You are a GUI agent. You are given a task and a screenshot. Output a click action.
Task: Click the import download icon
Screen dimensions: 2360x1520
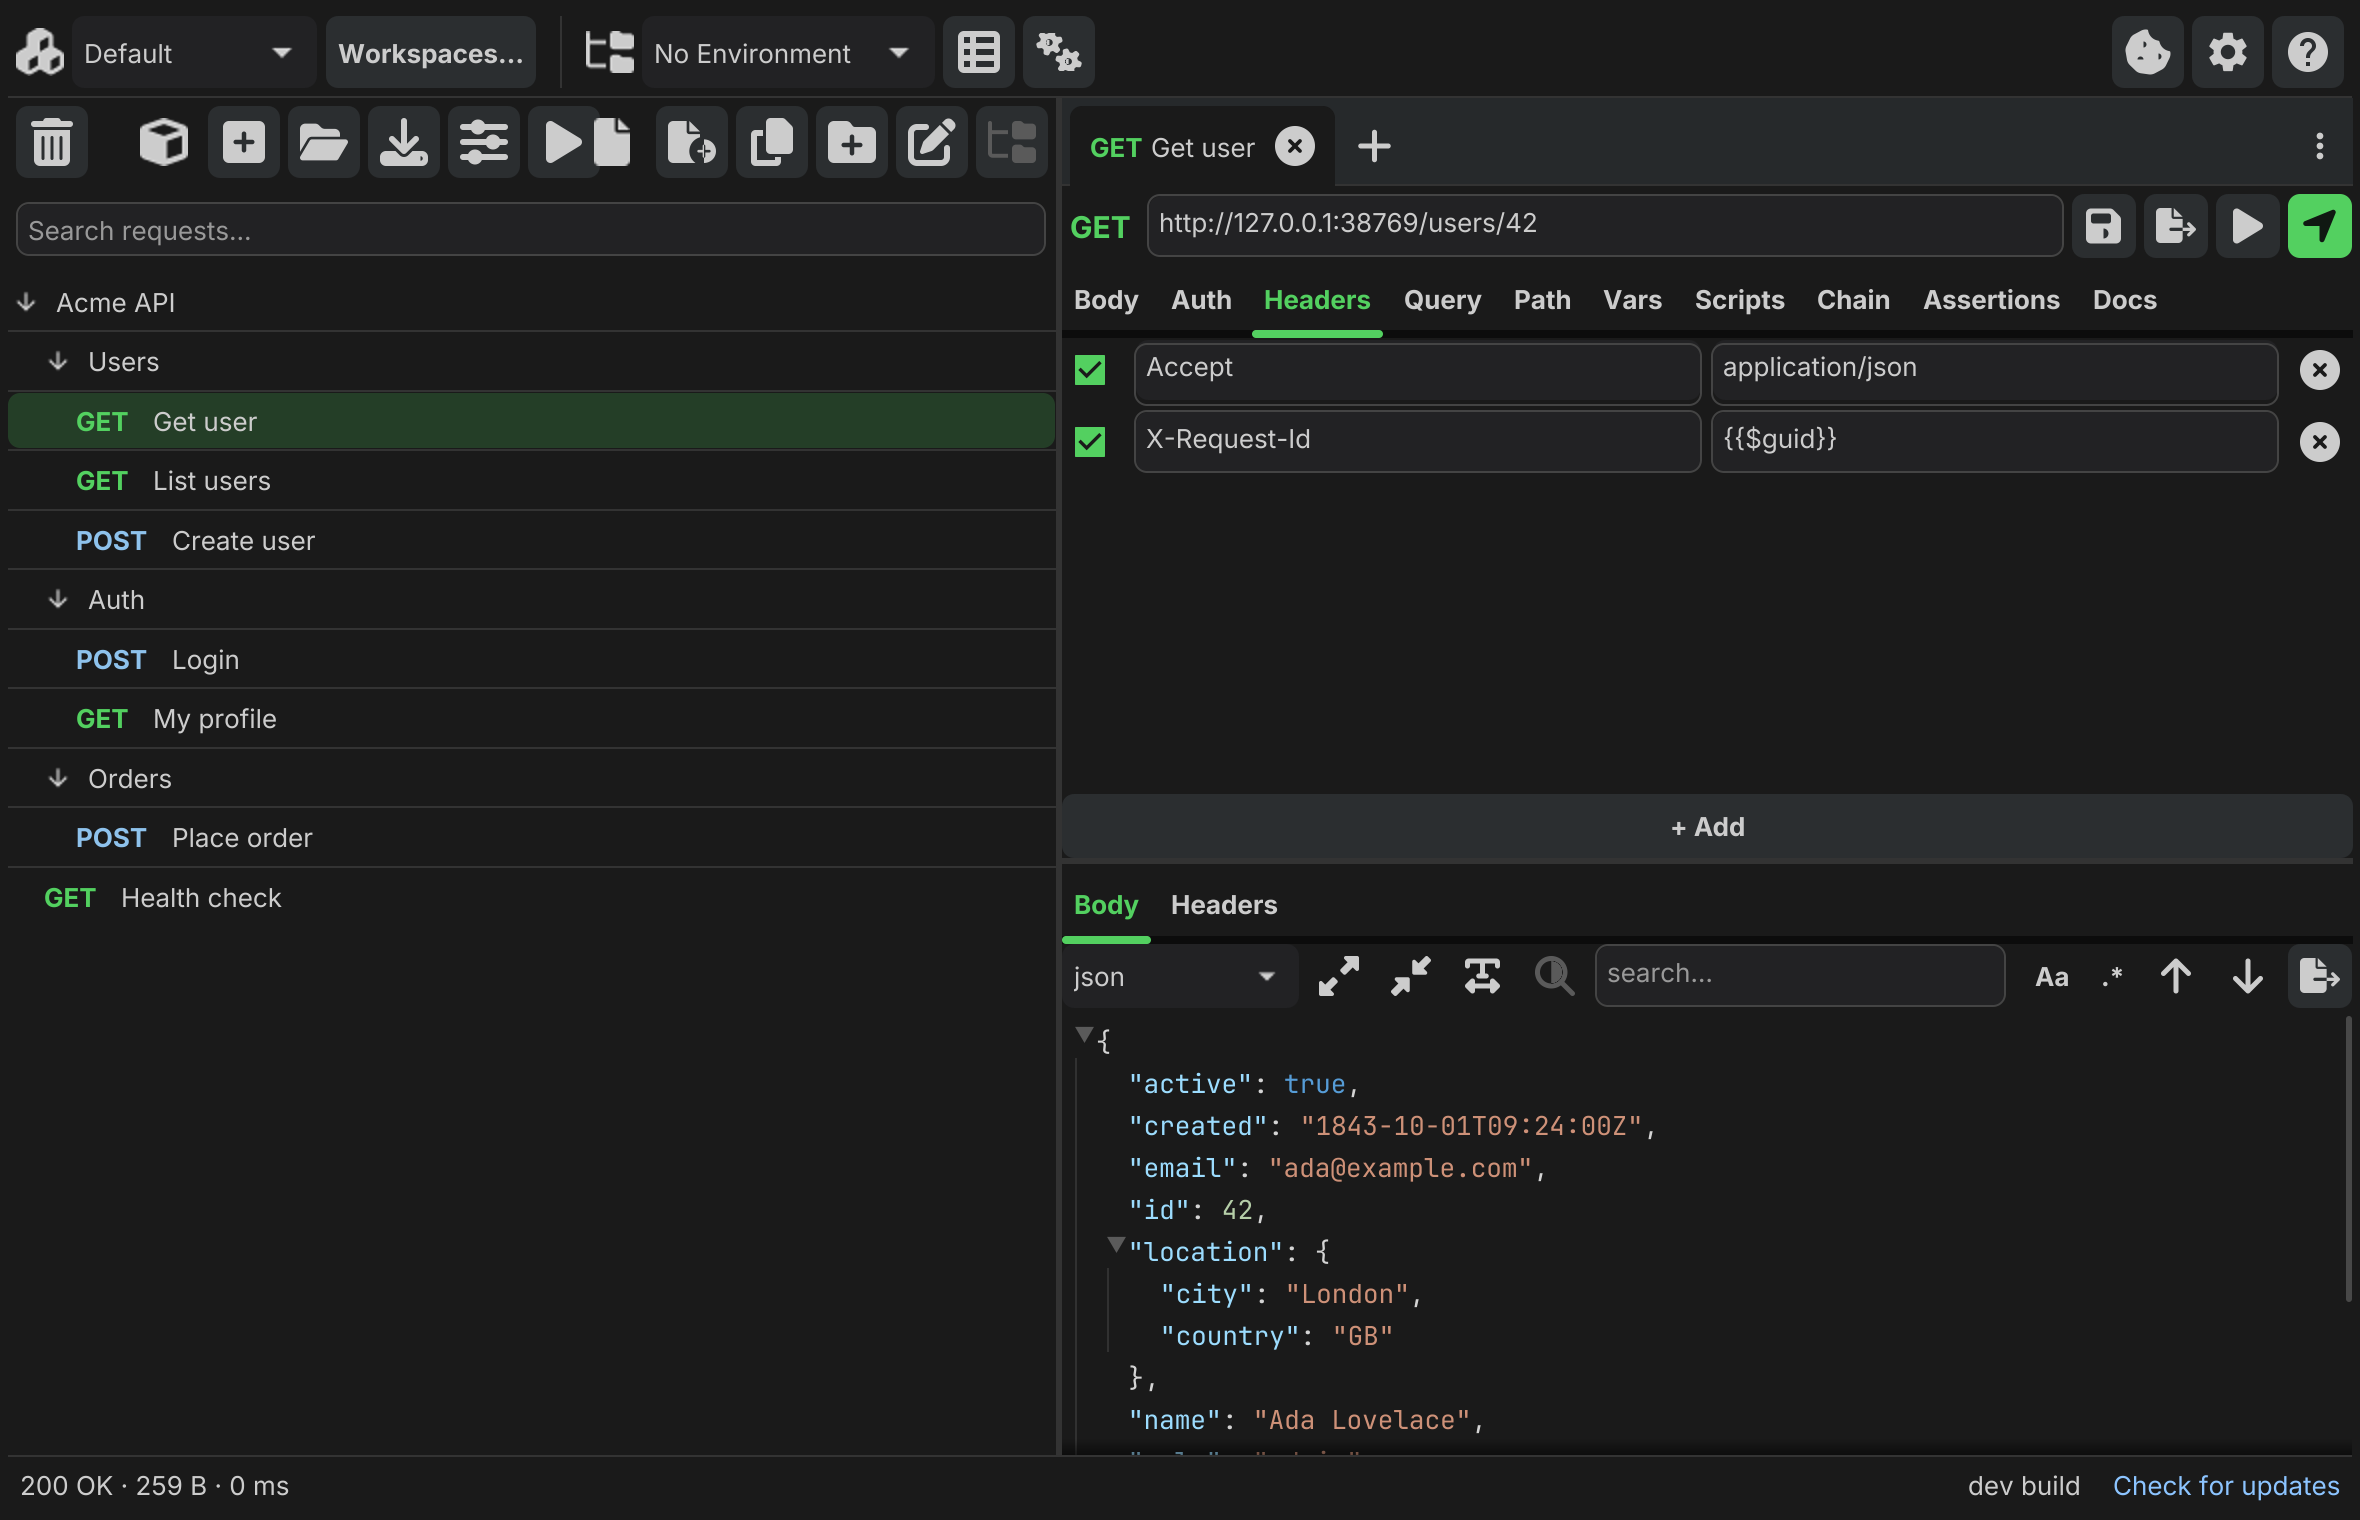[403, 142]
